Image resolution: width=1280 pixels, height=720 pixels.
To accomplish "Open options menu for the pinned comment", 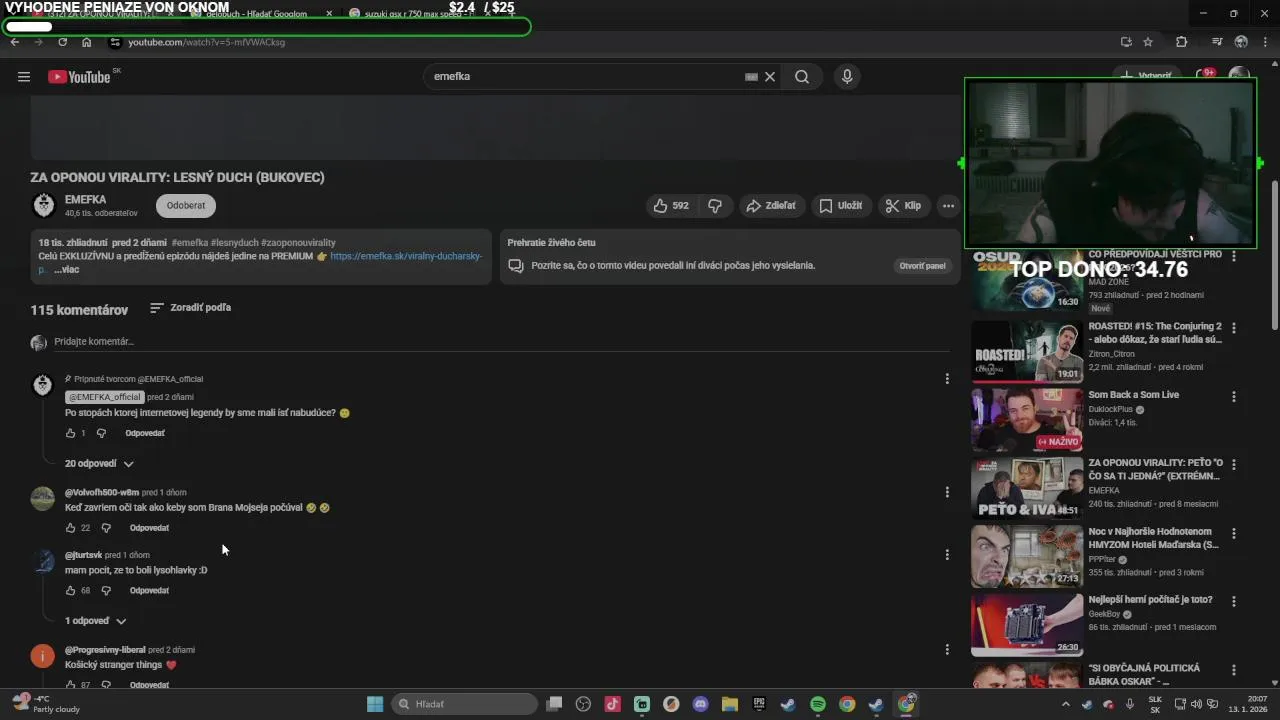I will pyautogui.click(x=947, y=379).
